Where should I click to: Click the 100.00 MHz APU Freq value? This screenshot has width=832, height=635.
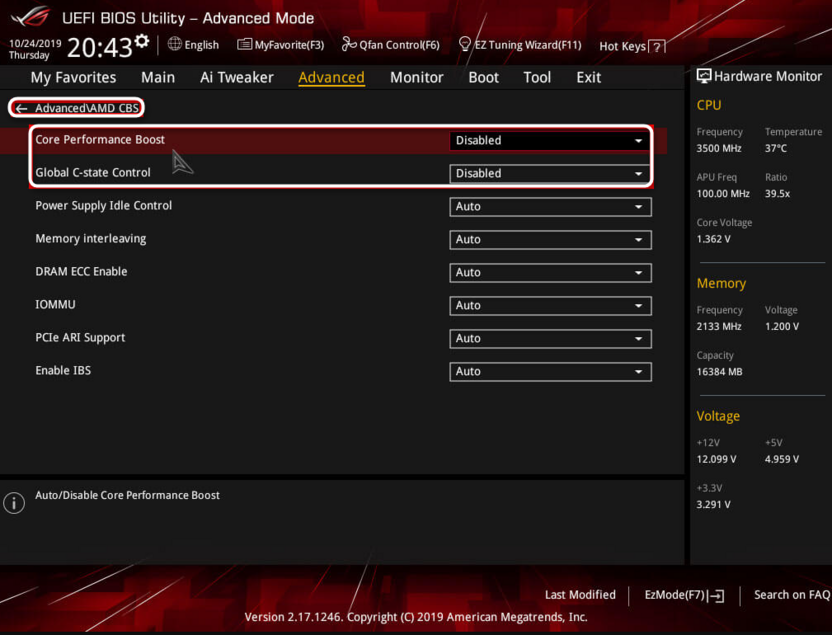point(723,194)
